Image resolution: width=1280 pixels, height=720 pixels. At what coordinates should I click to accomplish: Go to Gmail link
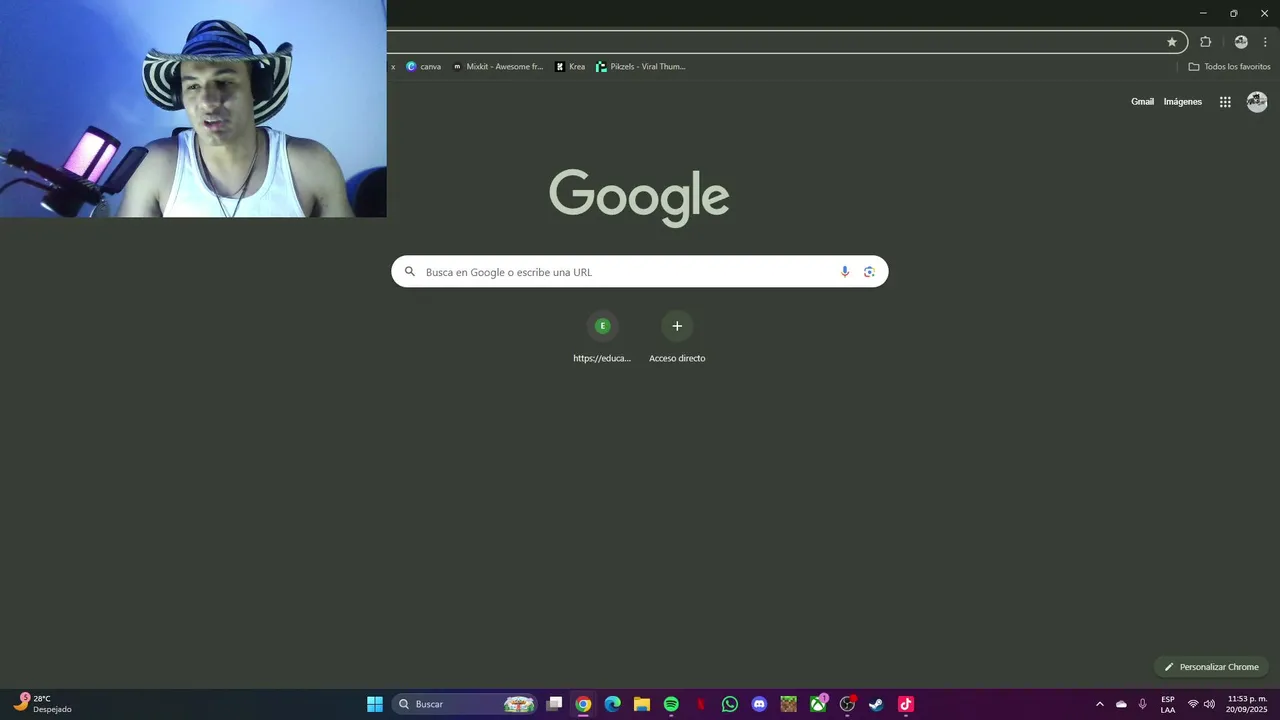pyautogui.click(x=1142, y=102)
